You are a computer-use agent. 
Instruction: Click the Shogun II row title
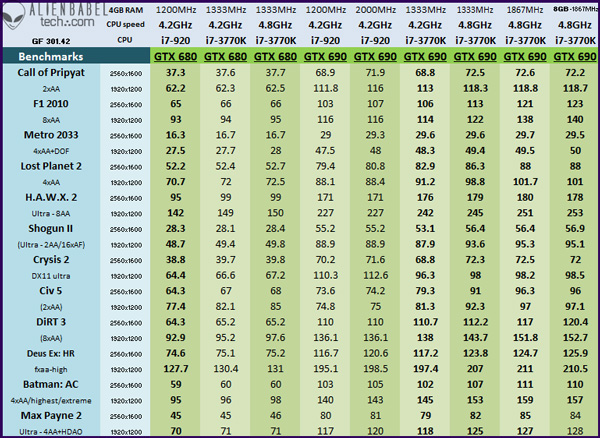[51, 228]
